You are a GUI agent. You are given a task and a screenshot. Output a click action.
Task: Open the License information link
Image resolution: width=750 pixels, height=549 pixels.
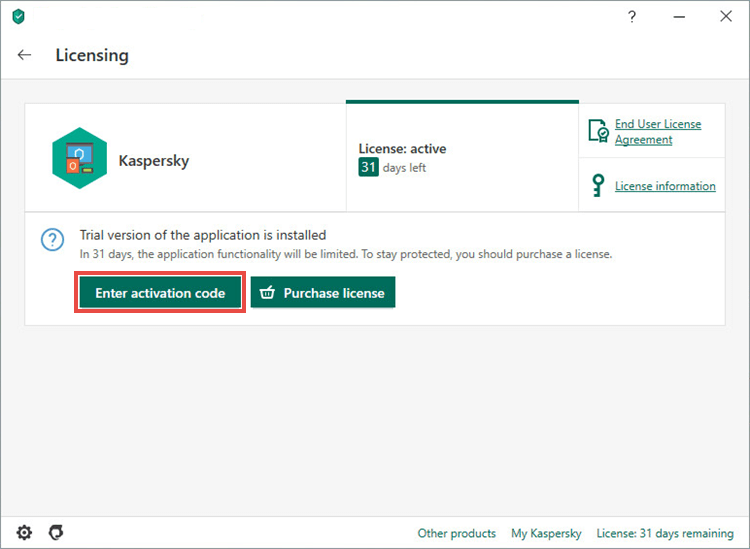665,186
